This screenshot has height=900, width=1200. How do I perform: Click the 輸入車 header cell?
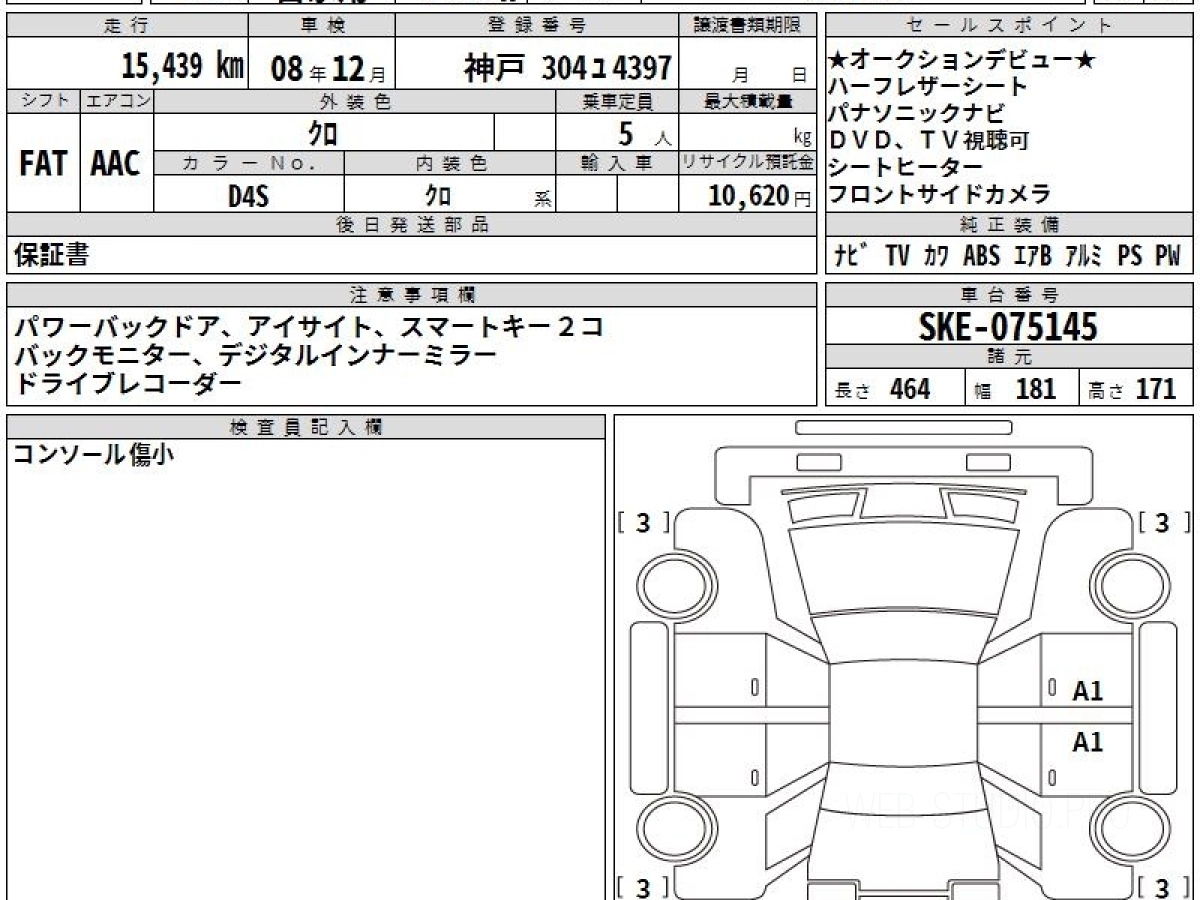point(617,163)
